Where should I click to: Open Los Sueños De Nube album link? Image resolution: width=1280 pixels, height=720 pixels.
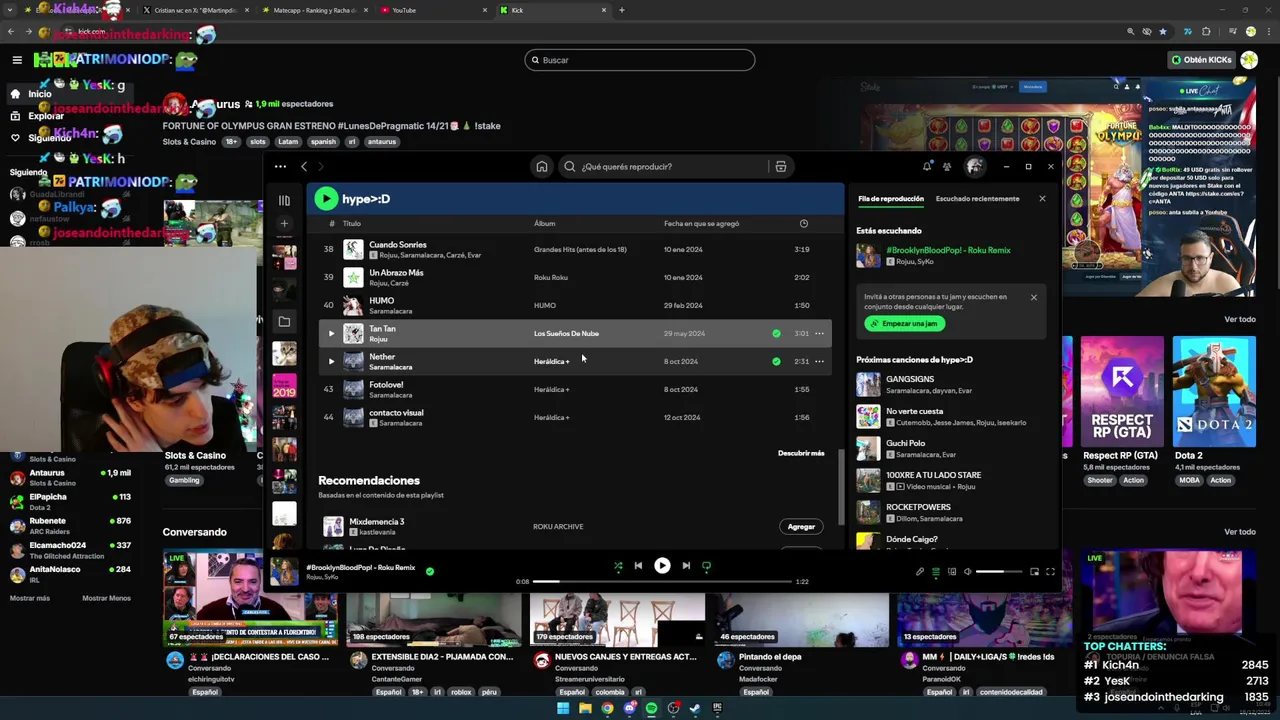coord(566,334)
